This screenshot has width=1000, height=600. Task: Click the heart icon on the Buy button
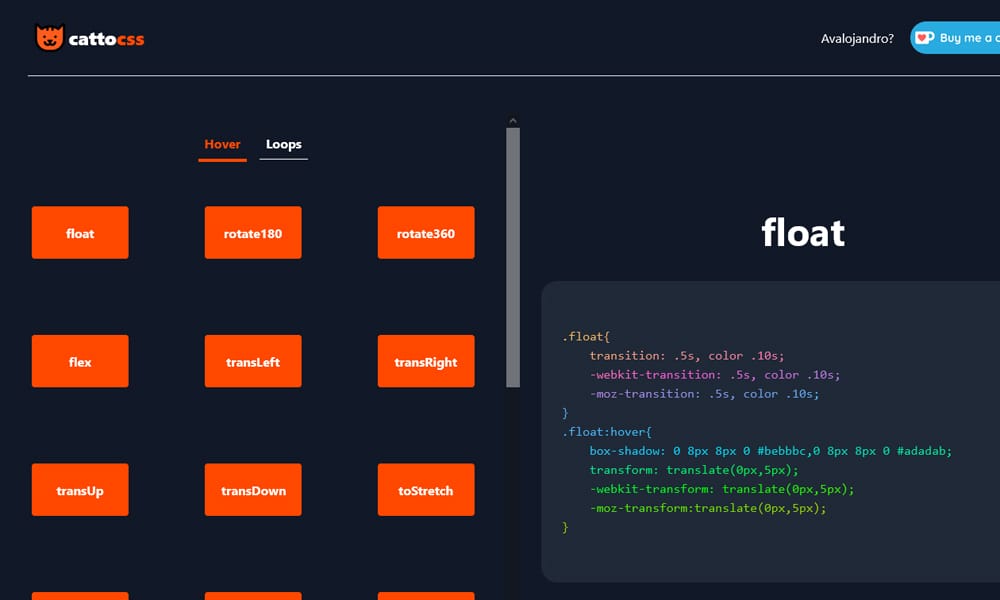(922, 37)
